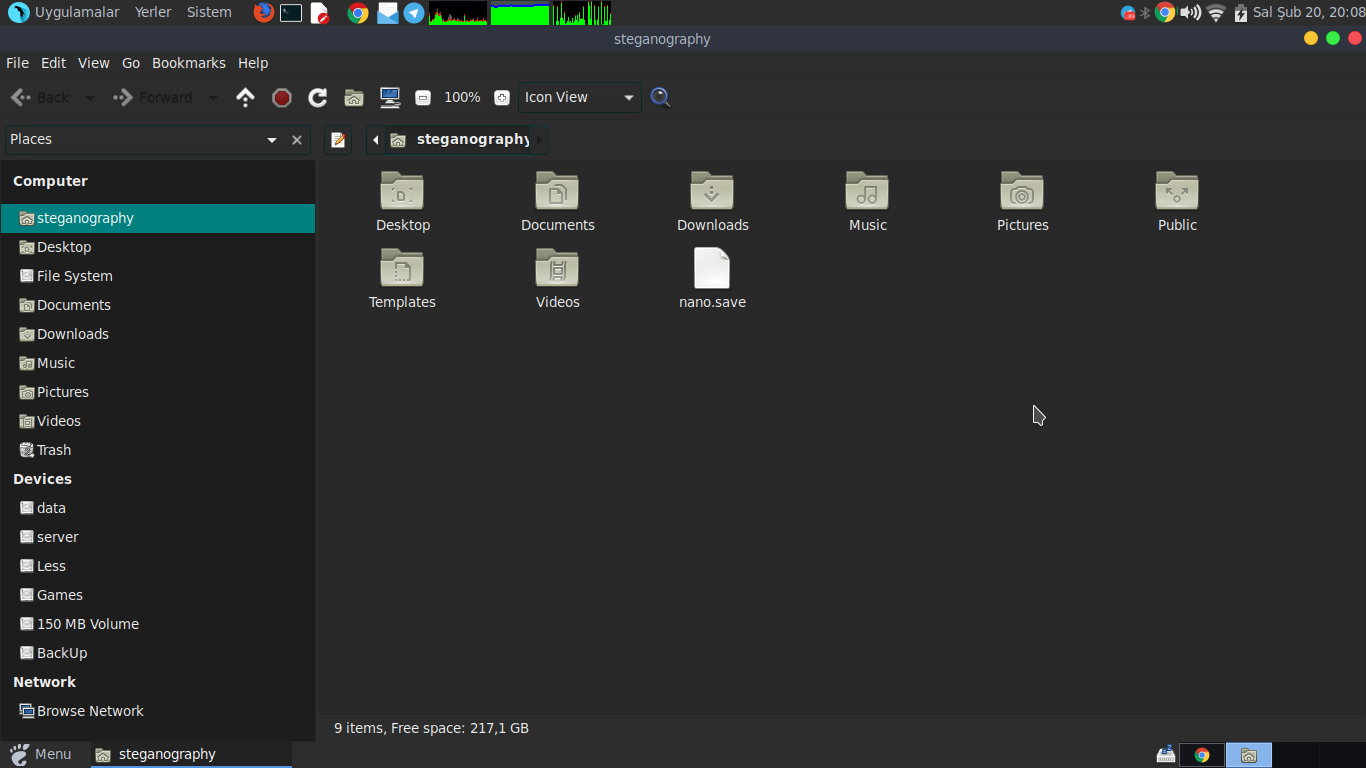Click path bar right scroll arrow

[539, 140]
